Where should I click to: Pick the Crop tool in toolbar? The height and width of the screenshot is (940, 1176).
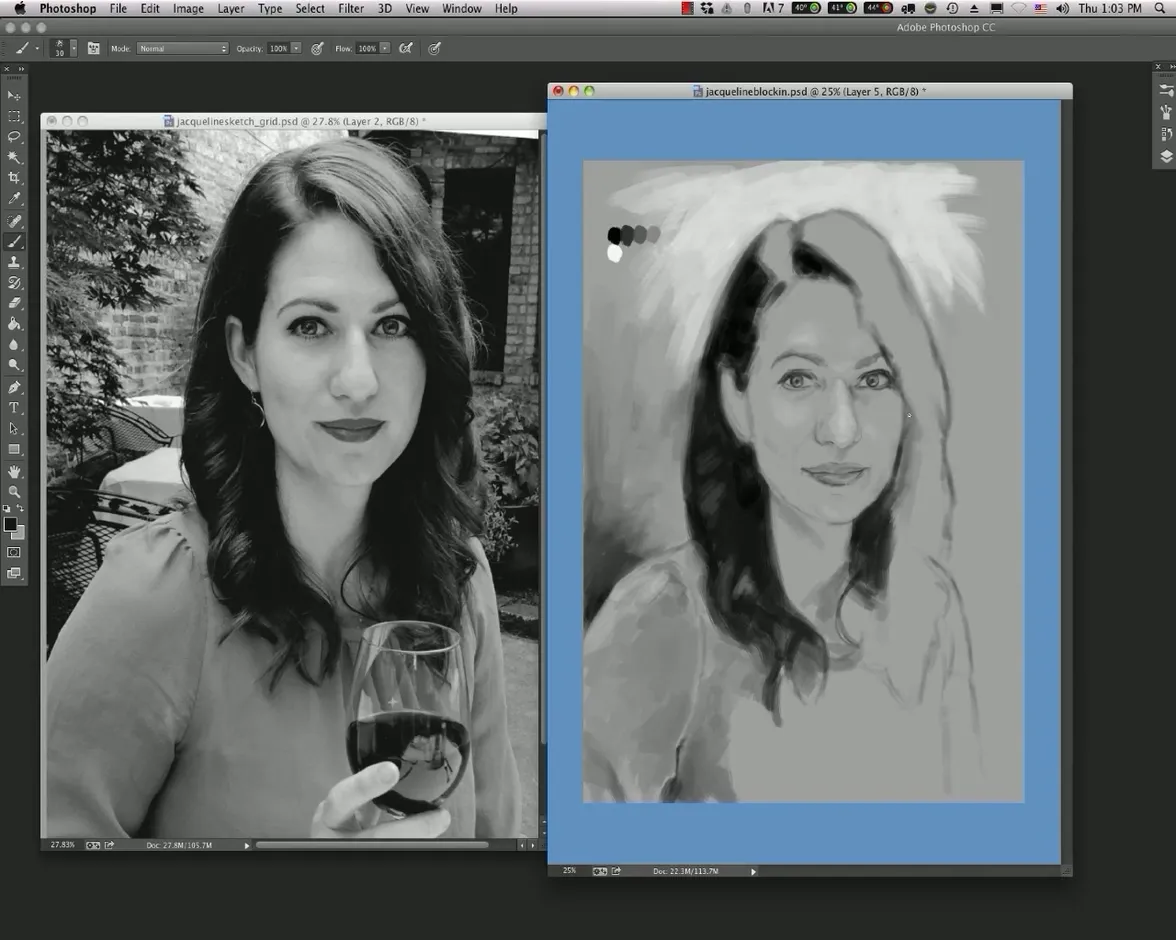pyautogui.click(x=14, y=179)
